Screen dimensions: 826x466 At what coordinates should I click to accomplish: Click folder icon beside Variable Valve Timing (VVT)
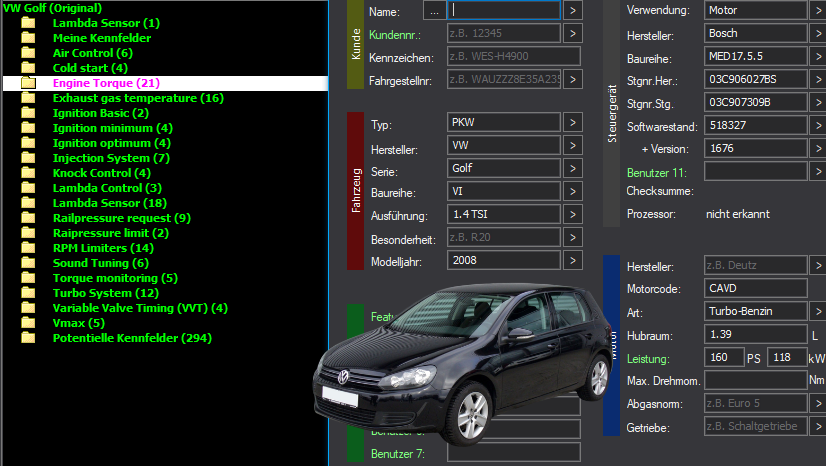(28, 308)
